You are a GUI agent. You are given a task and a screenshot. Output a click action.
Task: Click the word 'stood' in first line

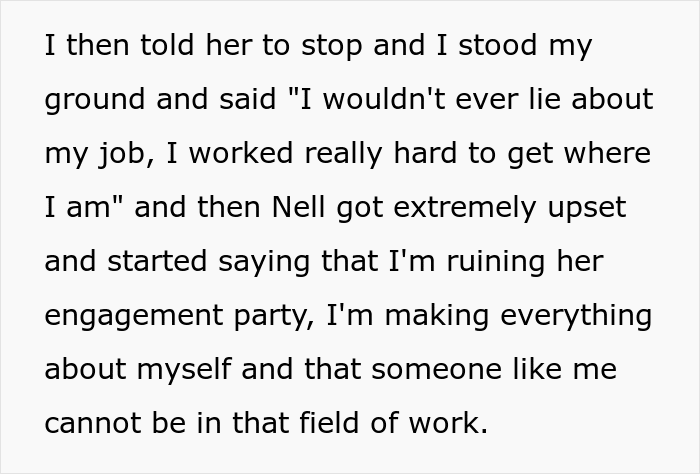click(x=498, y=46)
